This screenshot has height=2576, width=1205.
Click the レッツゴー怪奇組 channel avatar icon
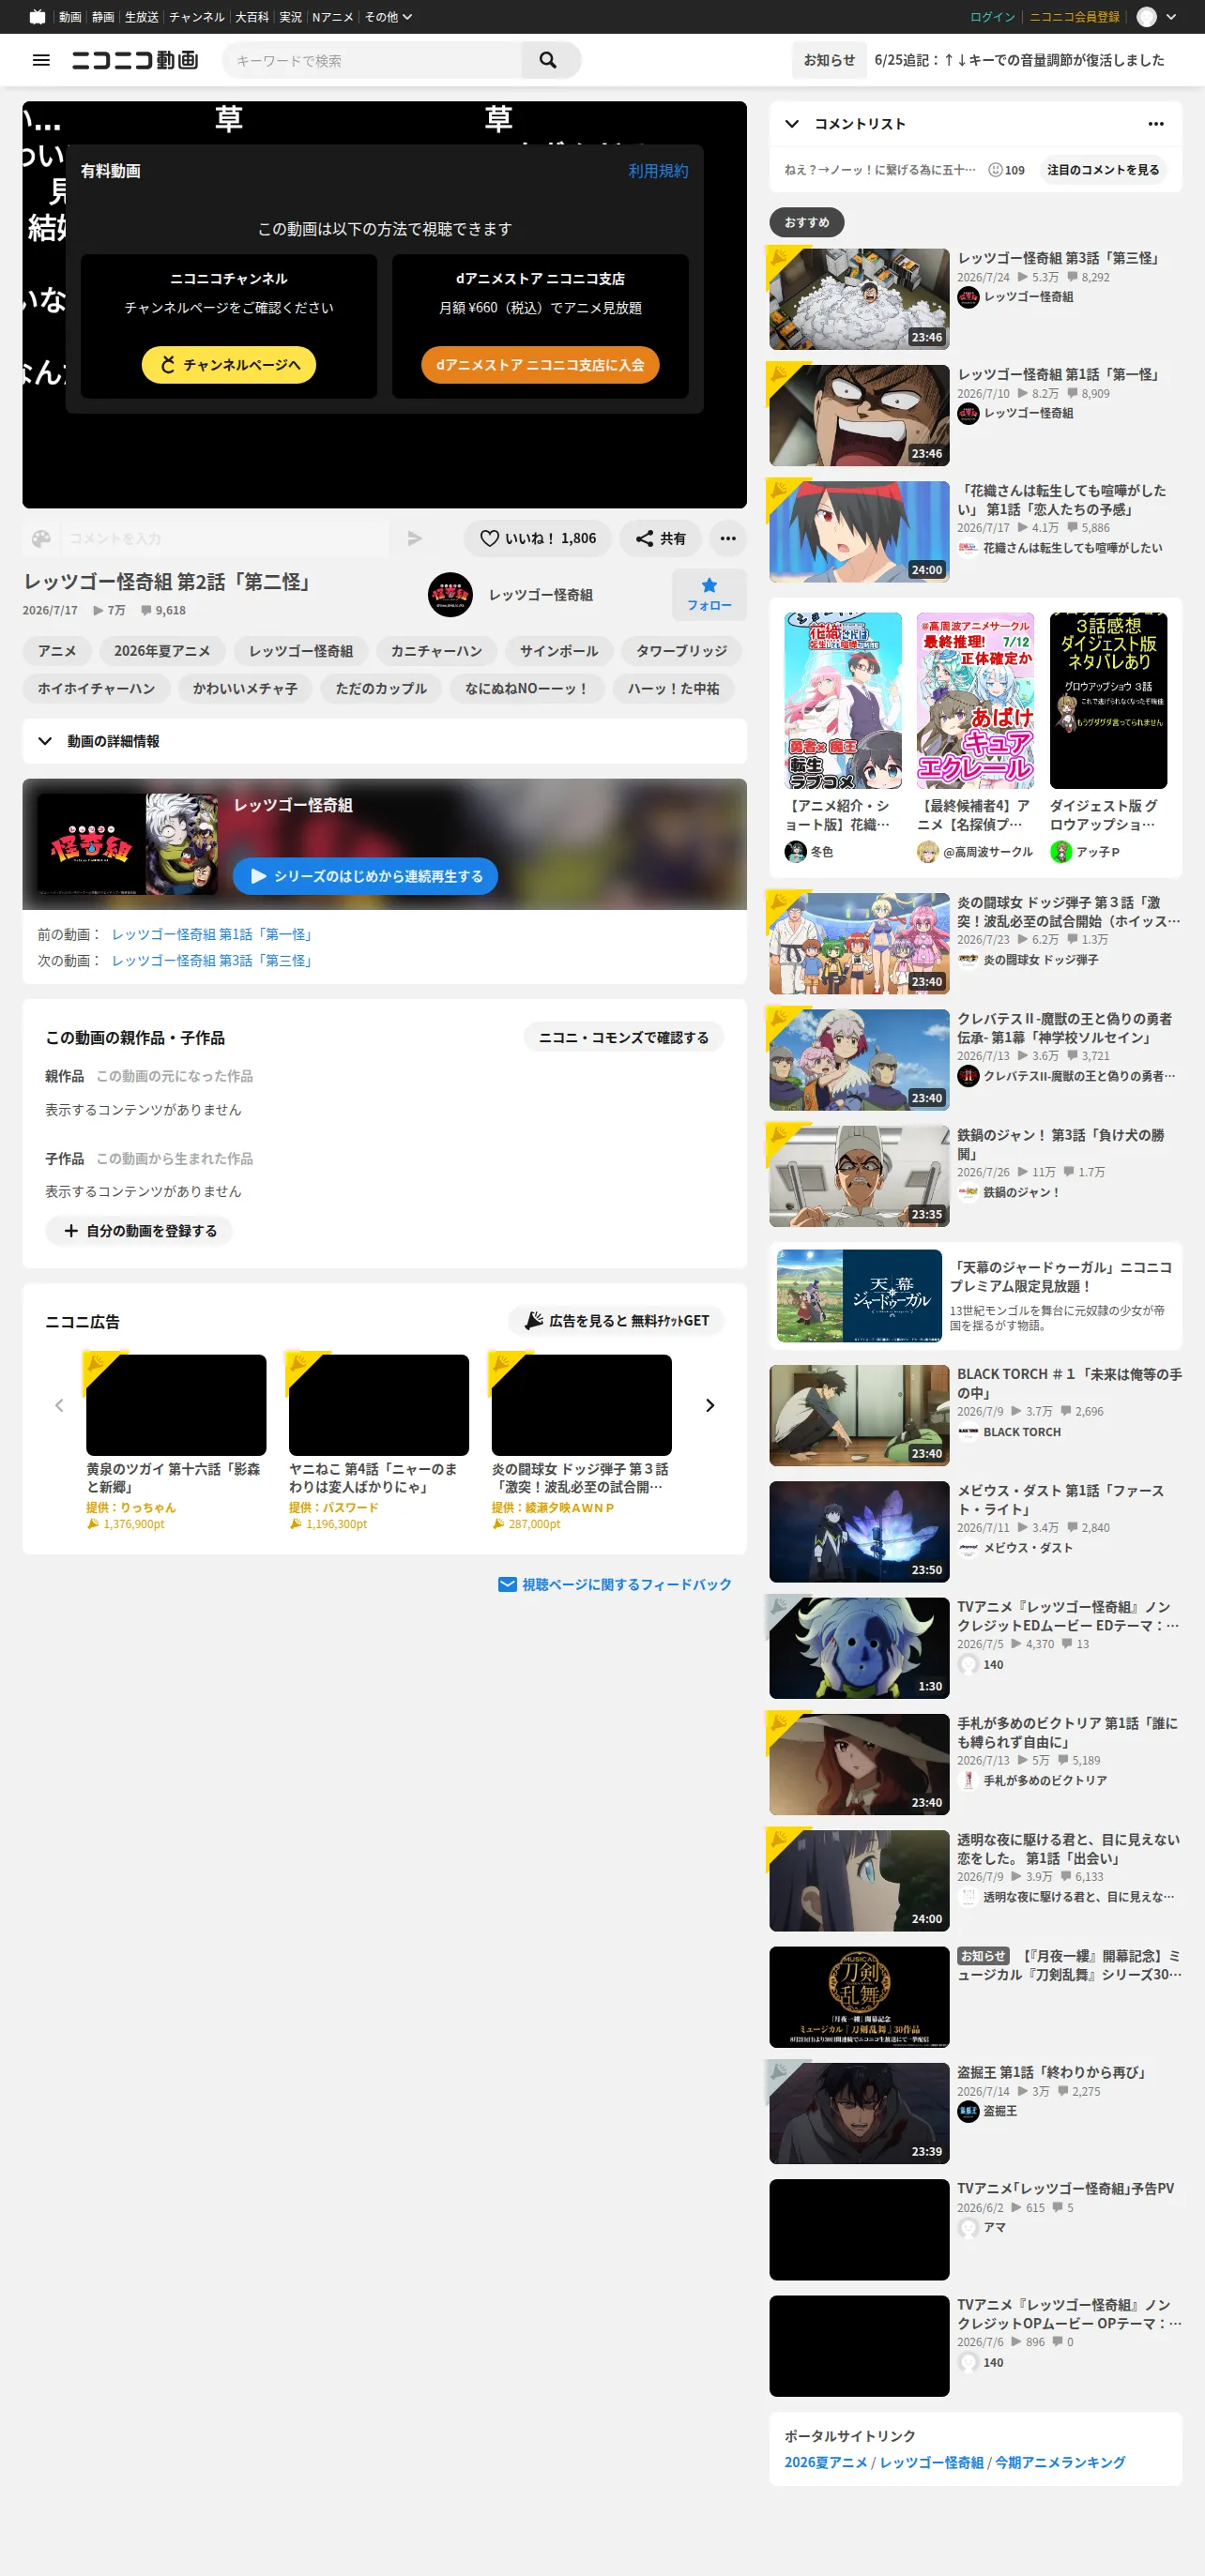[x=450, y=594]
